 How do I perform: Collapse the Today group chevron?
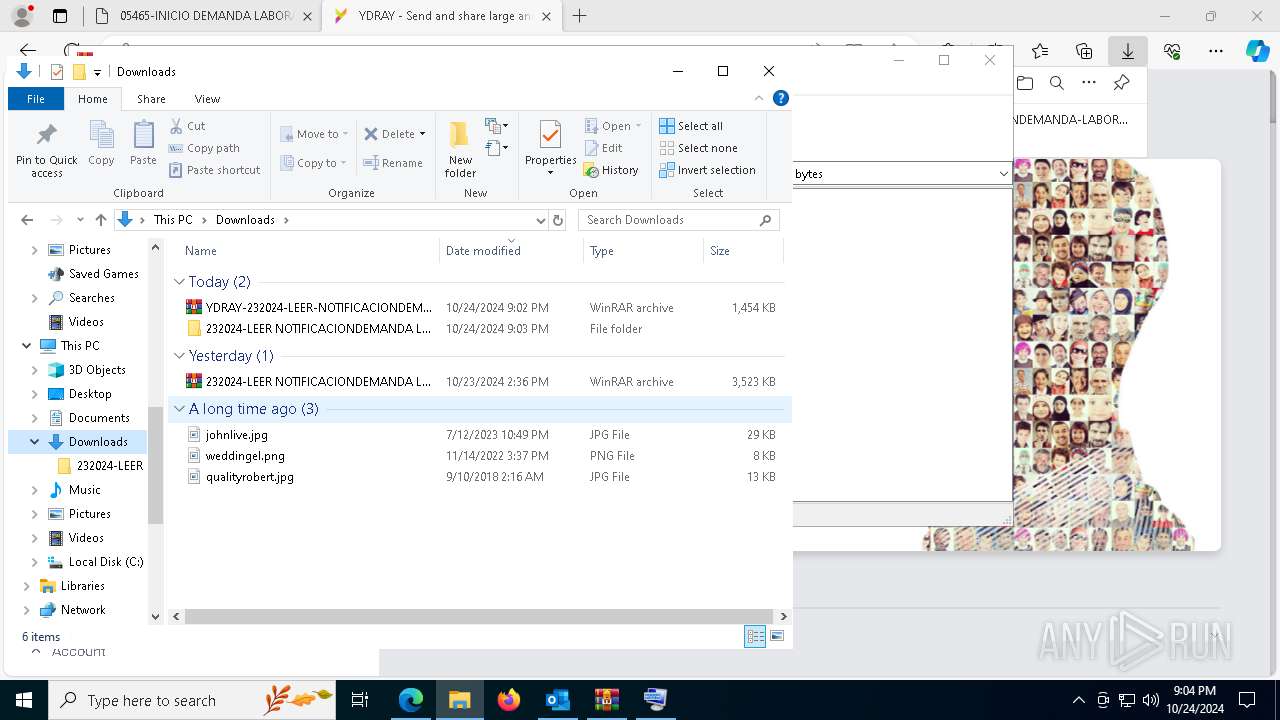click(x=179, y=282)
